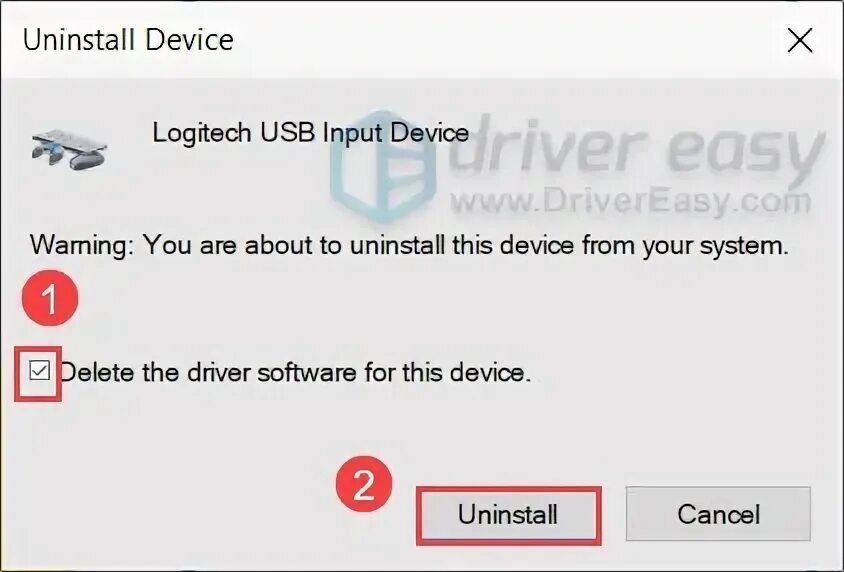Click the checkmark inside the highlighted box
Viewport: 844px width, 572px height.
point(39,371)
